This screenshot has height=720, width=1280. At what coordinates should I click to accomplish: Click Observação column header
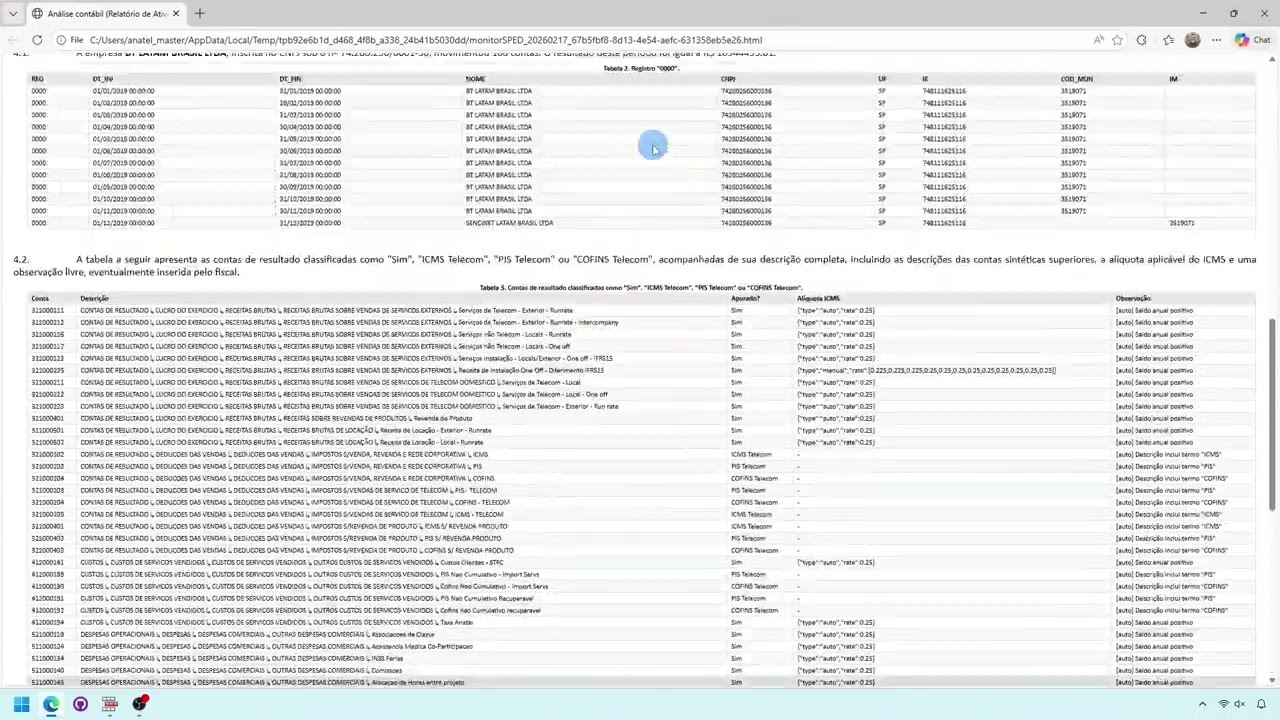(x=1134, y=298)
